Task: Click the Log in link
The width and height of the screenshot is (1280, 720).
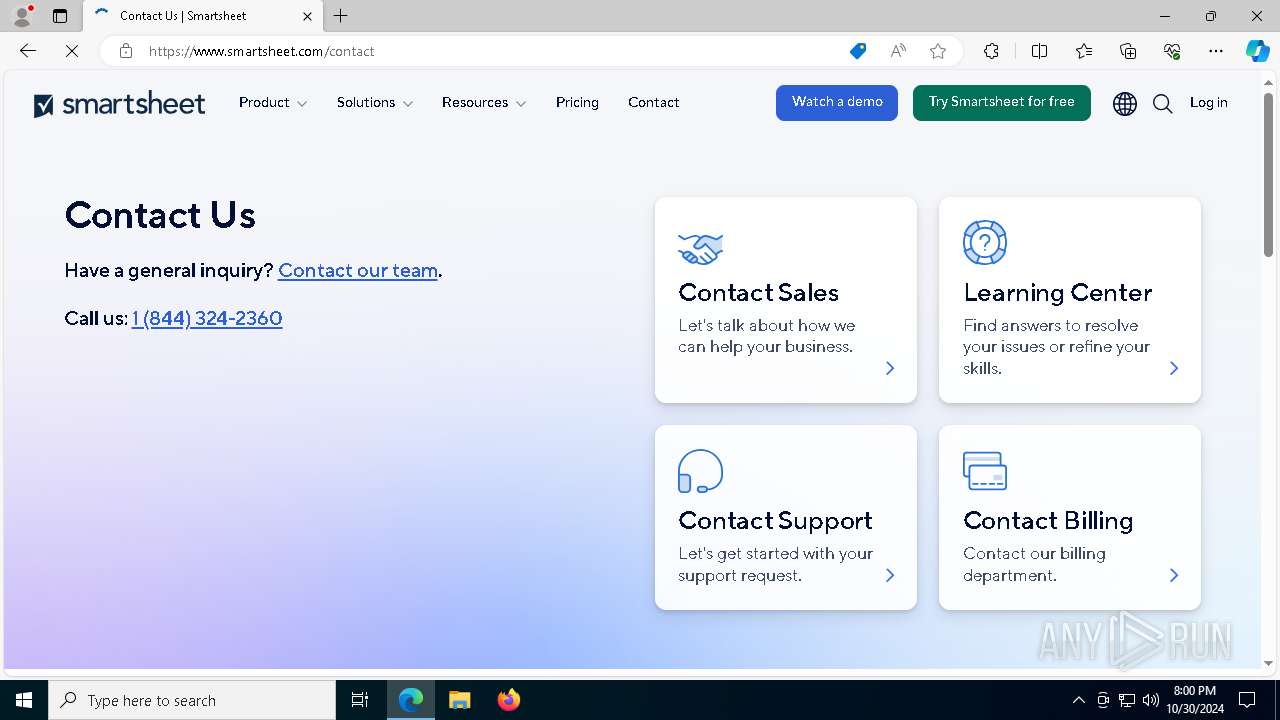Action: tap(1209, 103)
